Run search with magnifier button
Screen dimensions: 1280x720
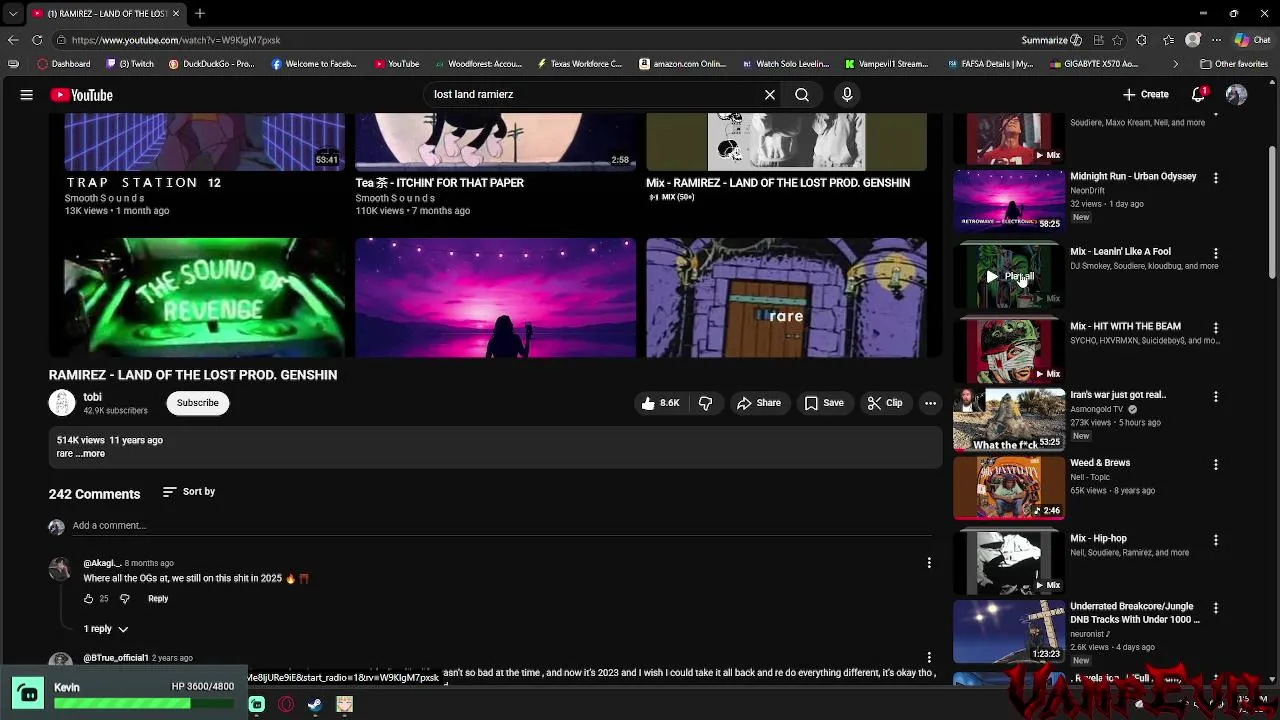(x=802, y=95)
